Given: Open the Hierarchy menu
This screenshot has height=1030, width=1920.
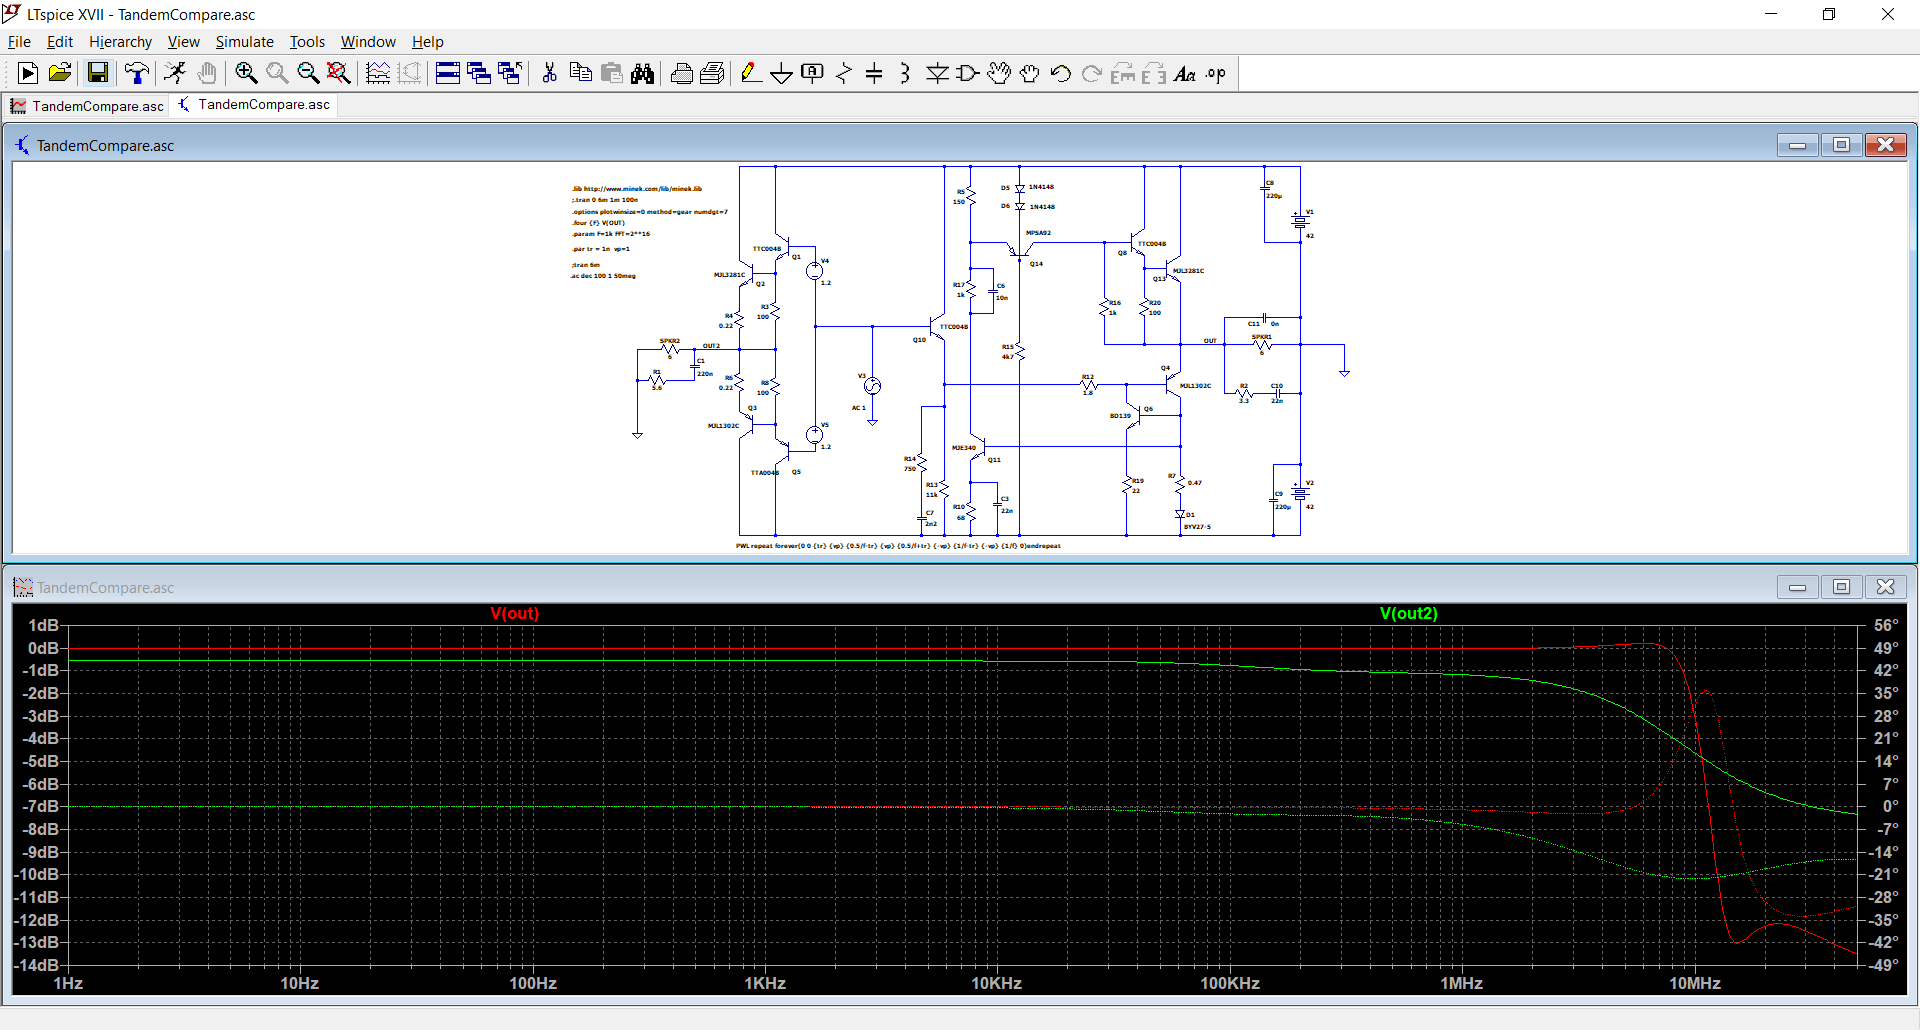Looking at the screenshot, I should (x=120, y=42).
